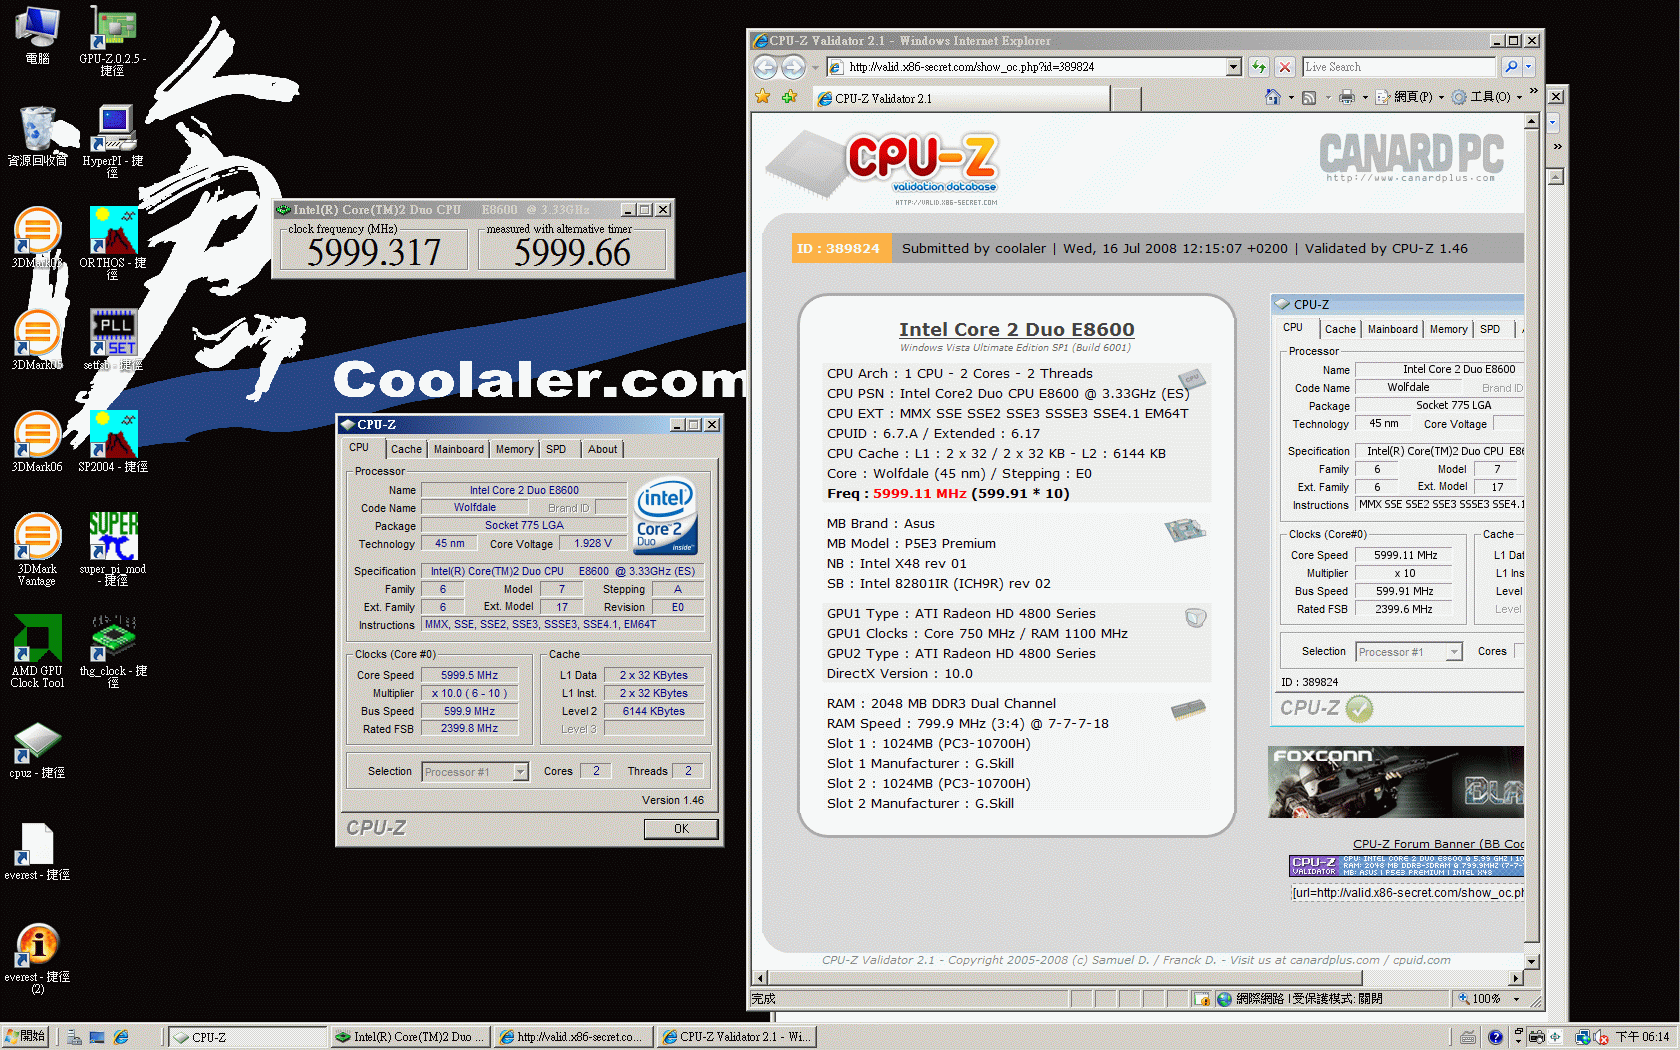
Task: Open the IE address bar dropdown
Action: [1233, 67]
